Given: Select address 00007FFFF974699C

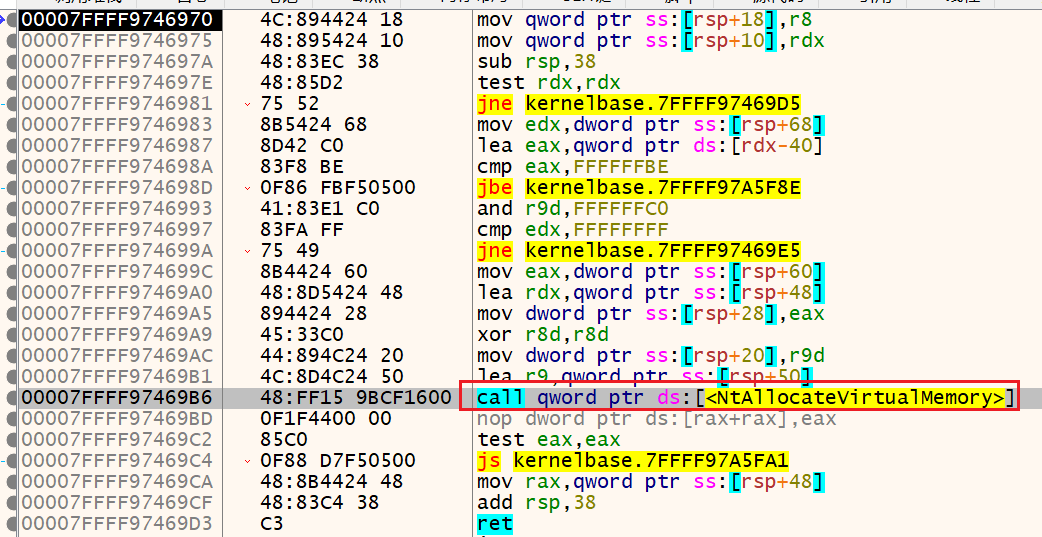Looking at the screenshot, I should click(117, 272).
